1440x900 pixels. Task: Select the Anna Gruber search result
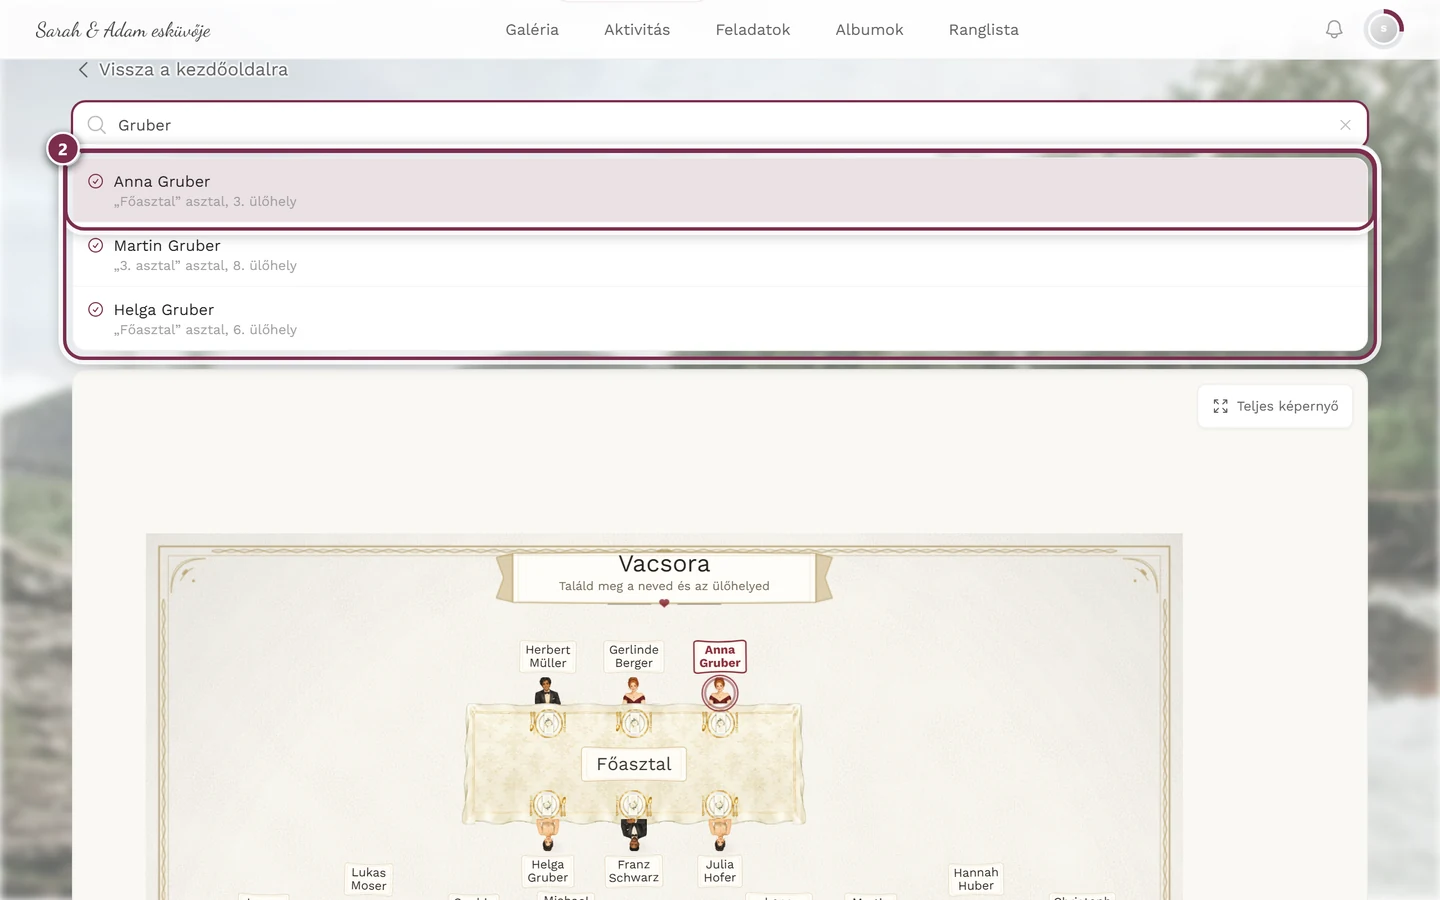pos(720,190)
